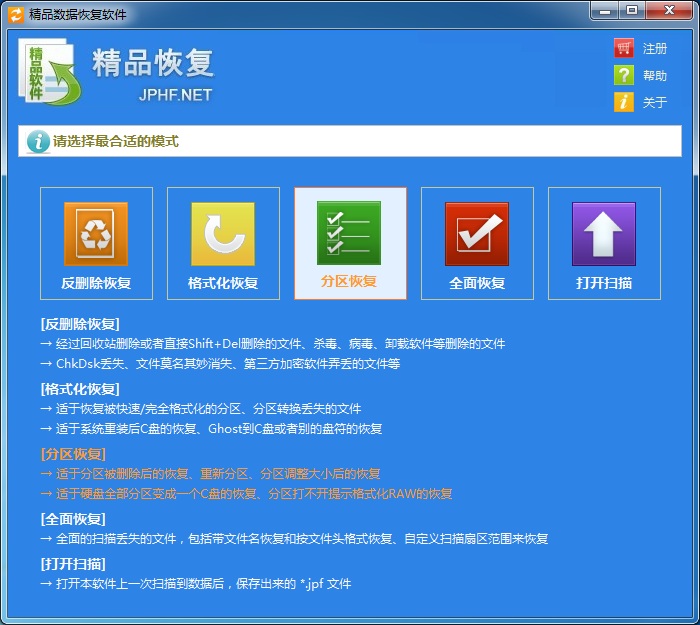Open the 帮助 help link
The height and width of the screenshot is (625, 700).
point(654,75)
